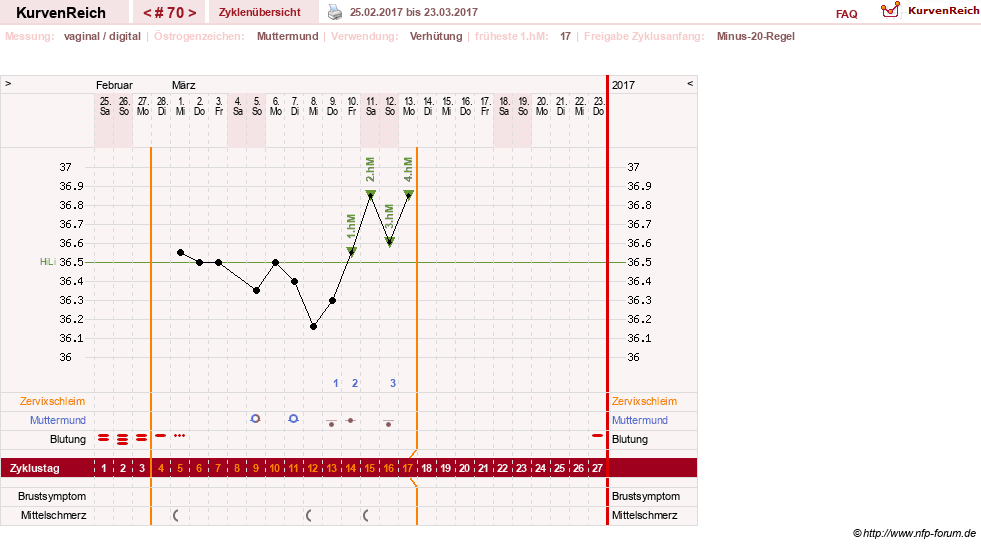Click the right-side Zervixschleim label
The image size is (981, 545).
(644, 401)
